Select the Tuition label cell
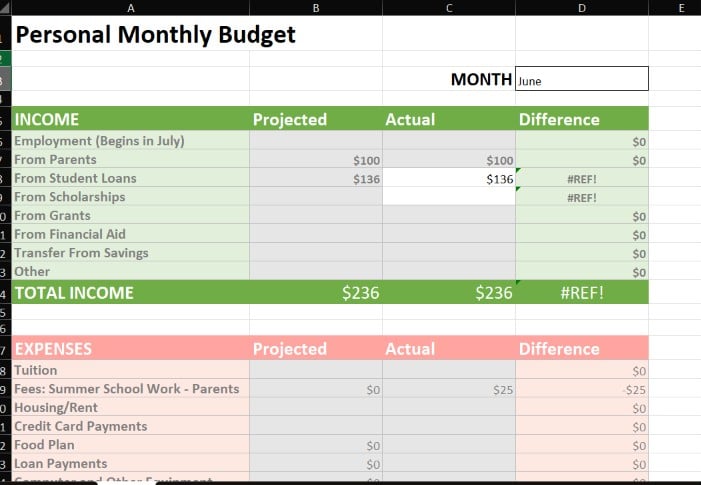Viewport: 701px width, 485px height. pos(131,370)
